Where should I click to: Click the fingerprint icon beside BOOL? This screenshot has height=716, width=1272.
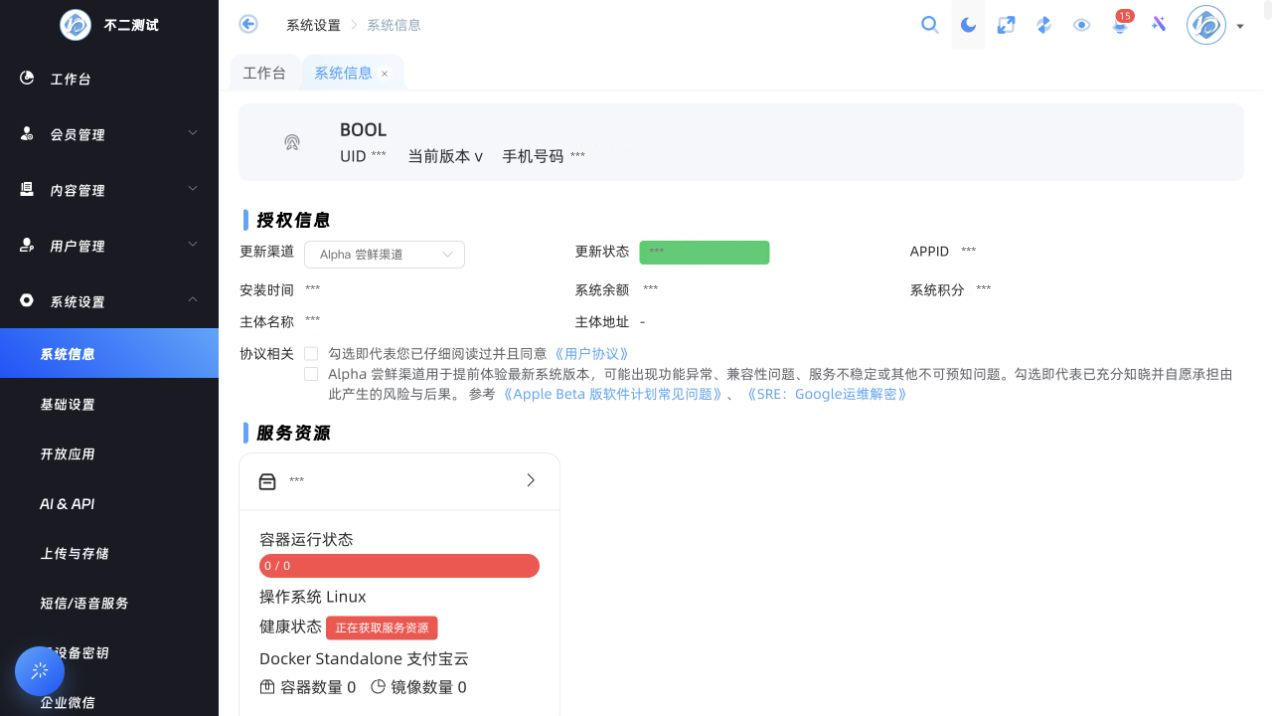point(292,142)
